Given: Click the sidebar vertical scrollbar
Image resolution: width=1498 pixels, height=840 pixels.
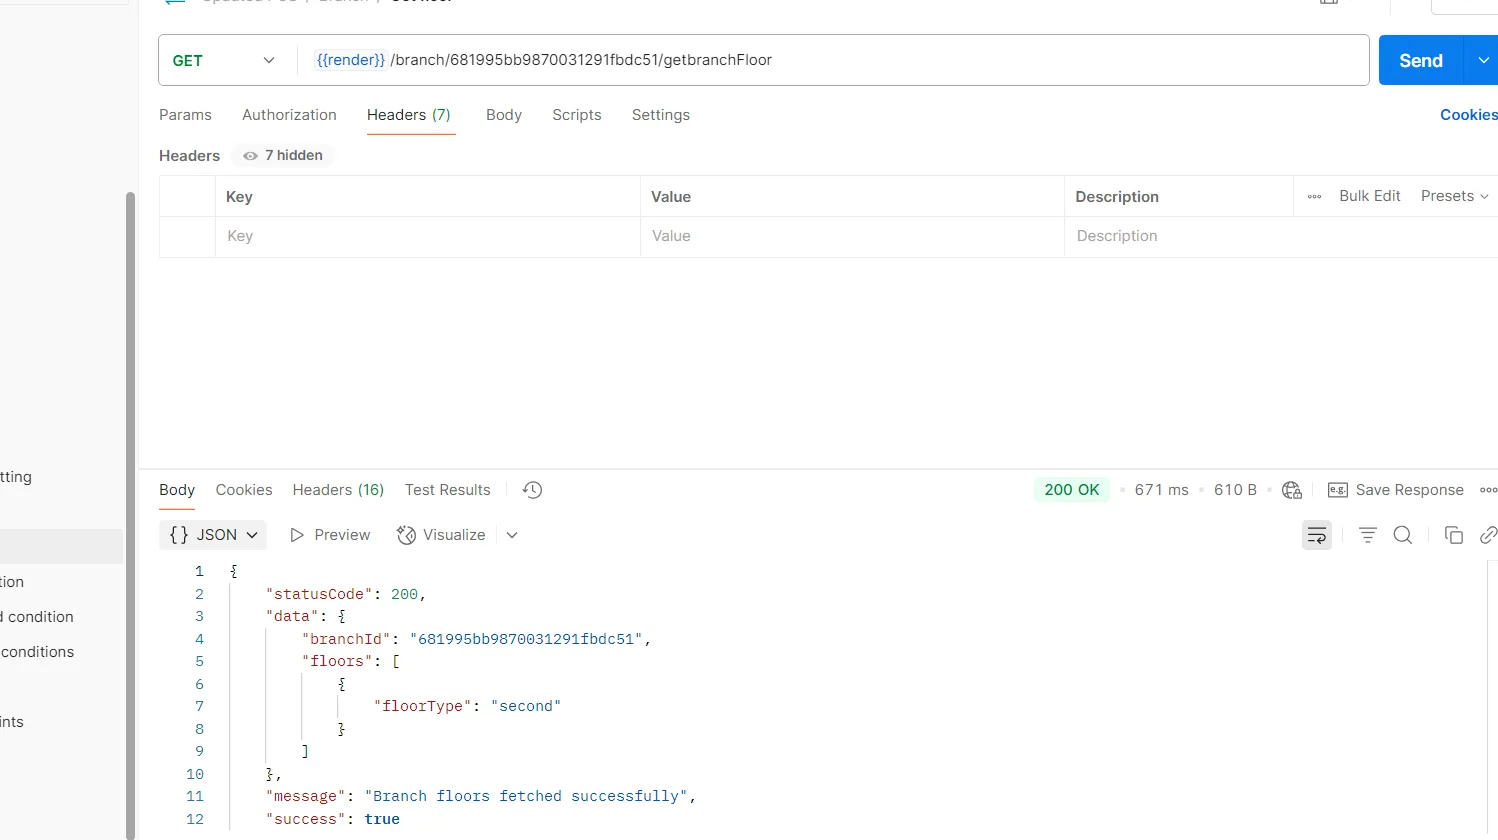Looking at the screenshot, I should tap(130, 500).
